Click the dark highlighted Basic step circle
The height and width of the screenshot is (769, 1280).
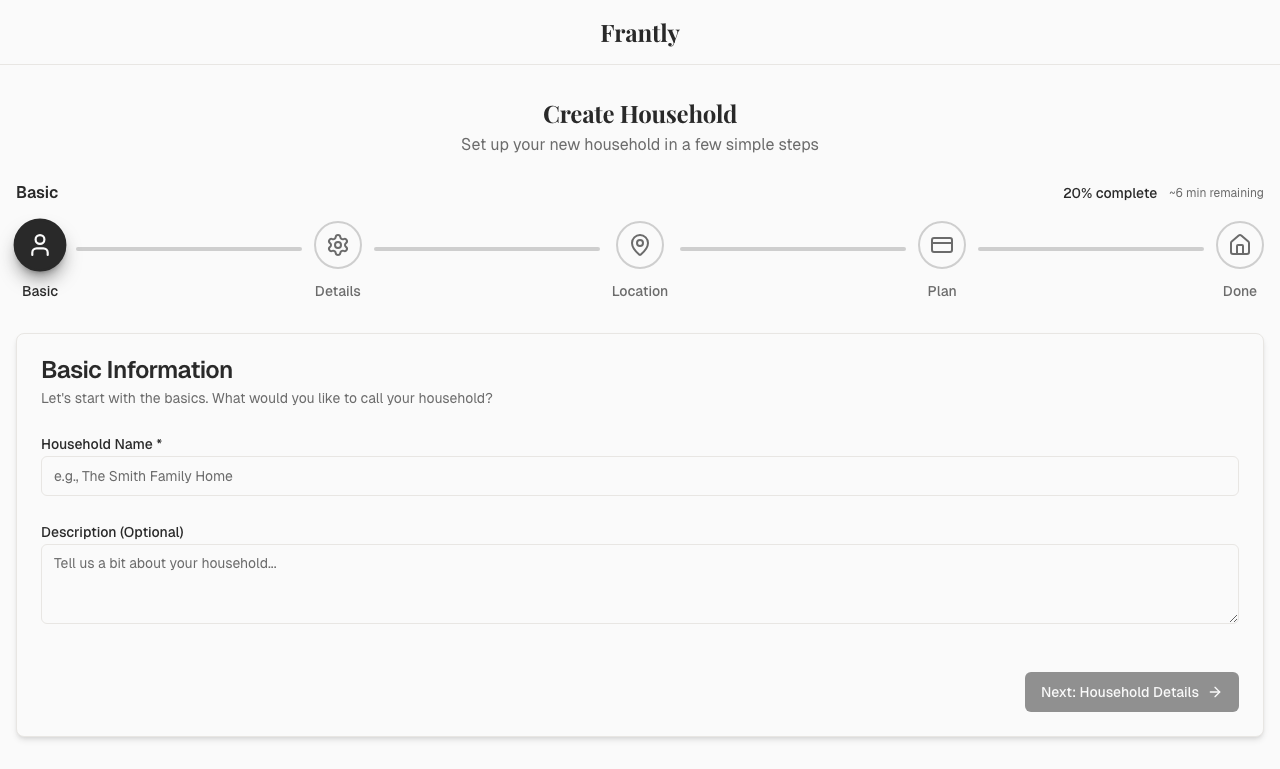click(40, 245)
